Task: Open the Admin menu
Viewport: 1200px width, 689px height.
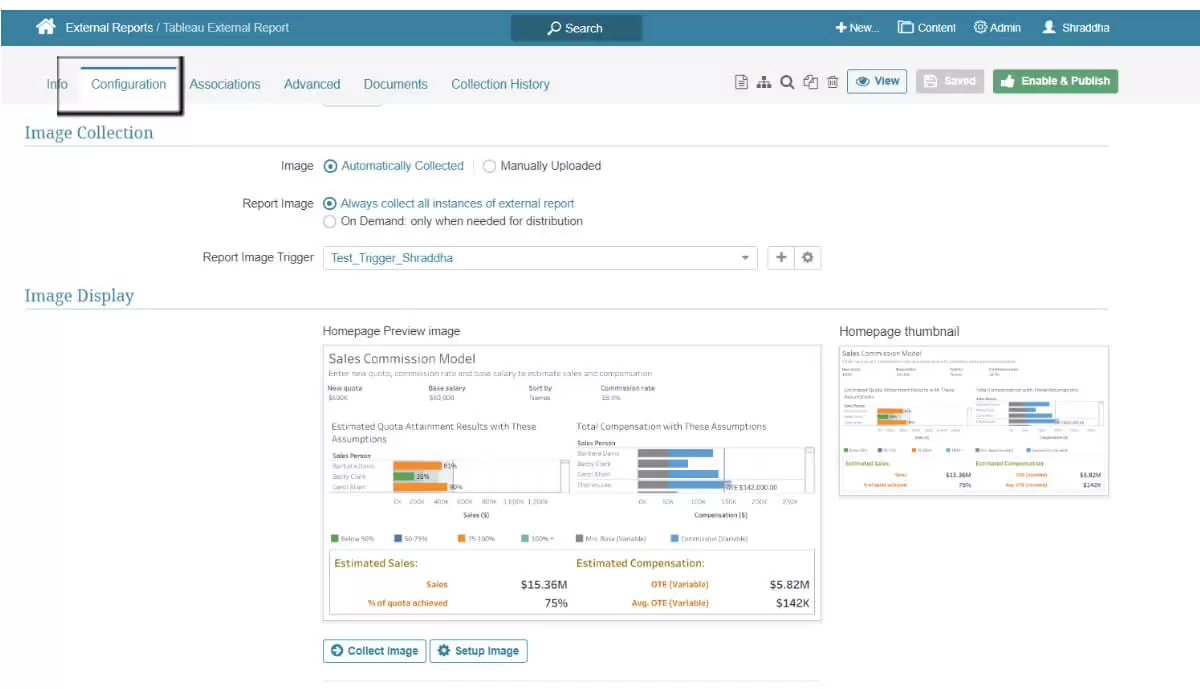Action: pos(997,28)
